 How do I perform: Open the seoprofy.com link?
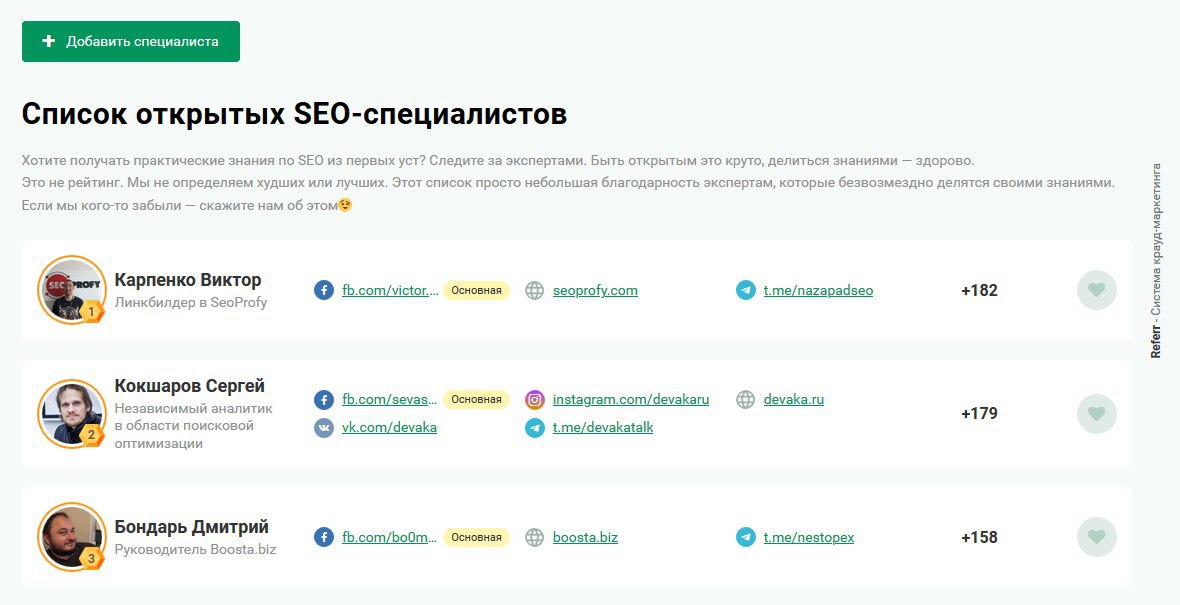point(595,290)
